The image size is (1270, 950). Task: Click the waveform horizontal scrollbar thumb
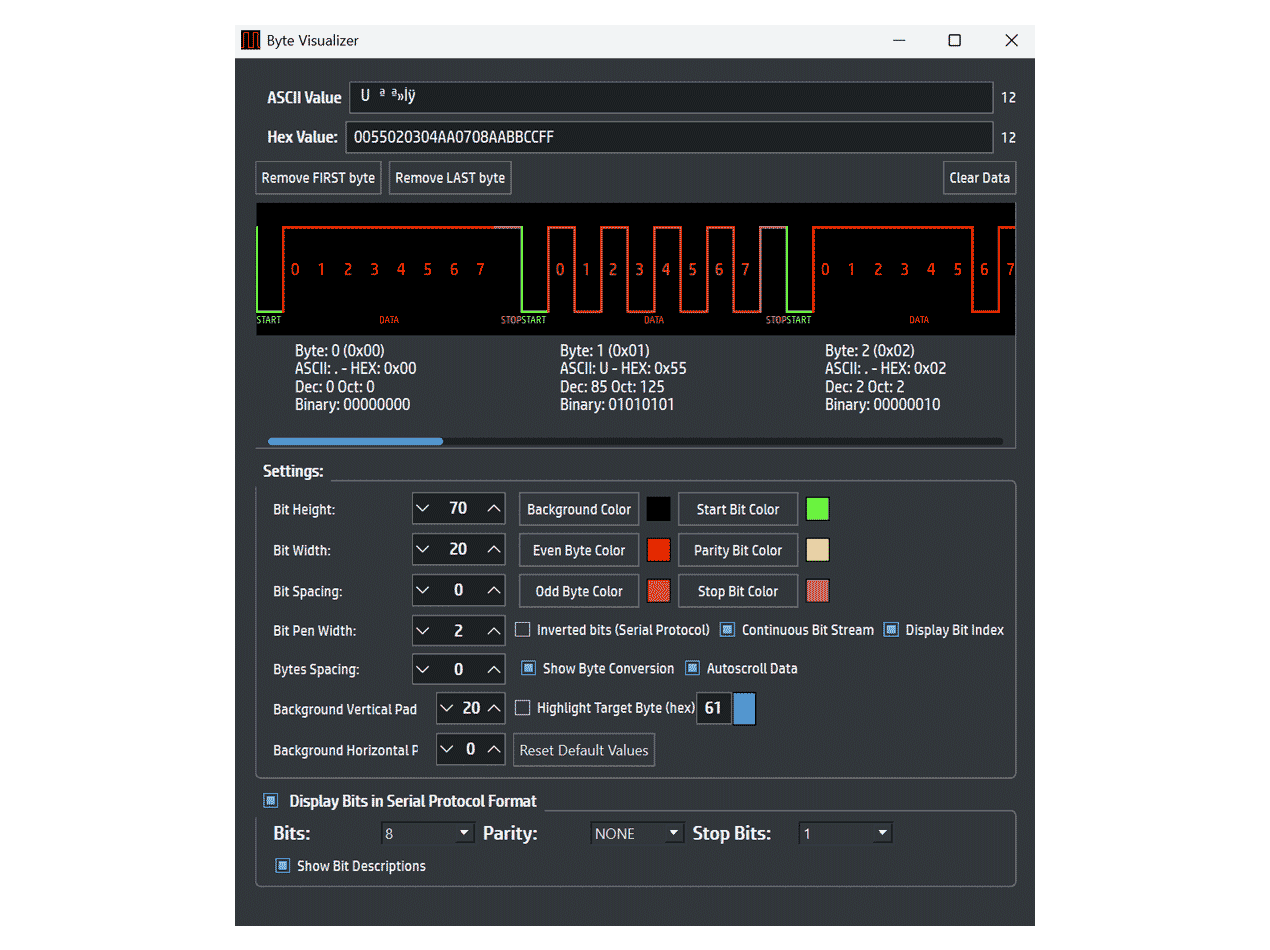[355, 441]
